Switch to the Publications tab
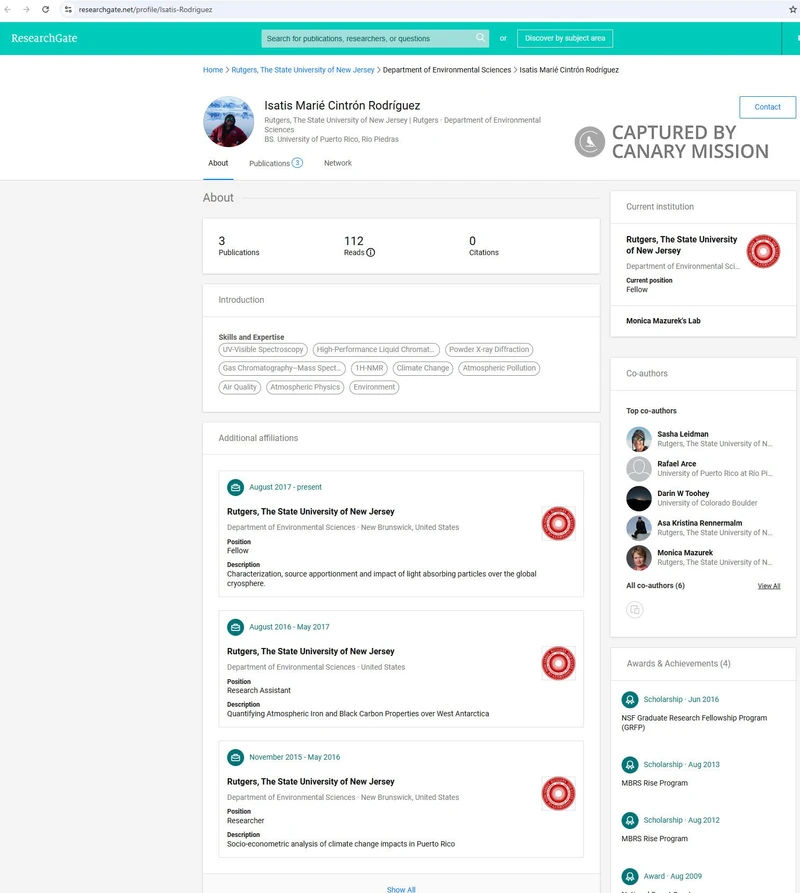 tap(276, 163)
